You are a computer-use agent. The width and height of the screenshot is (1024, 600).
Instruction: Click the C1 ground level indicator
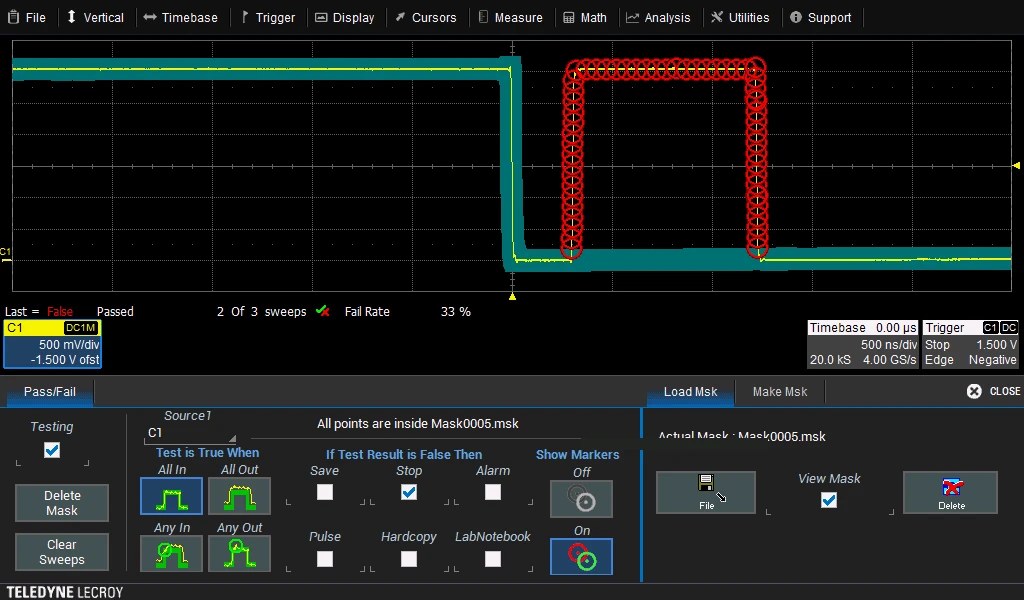point(6,255)
